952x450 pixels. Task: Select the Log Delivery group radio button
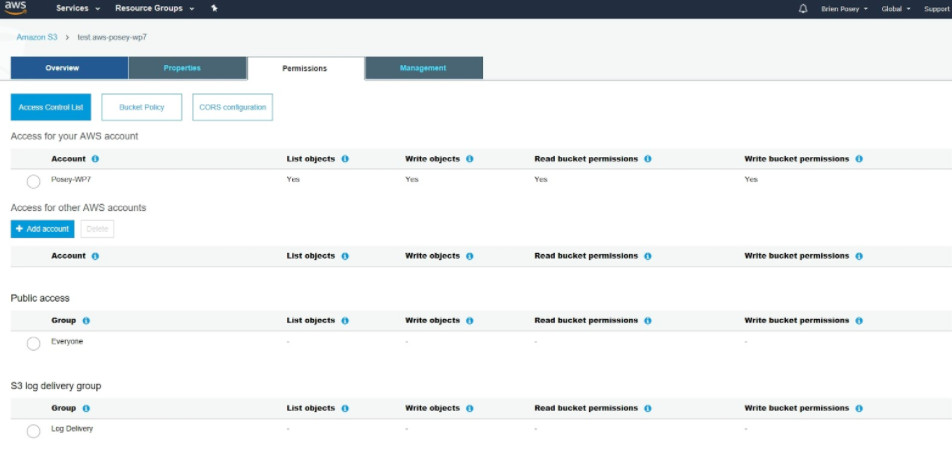coord(33,431)
